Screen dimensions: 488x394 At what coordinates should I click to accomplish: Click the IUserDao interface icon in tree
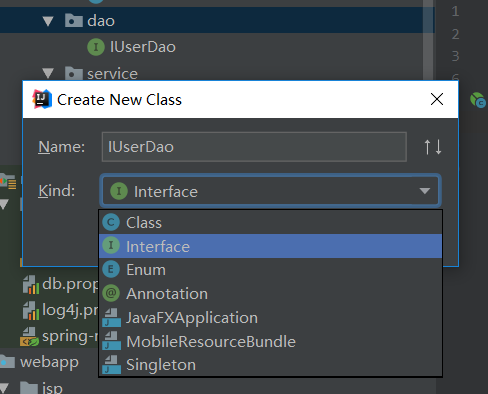point(96,47)
